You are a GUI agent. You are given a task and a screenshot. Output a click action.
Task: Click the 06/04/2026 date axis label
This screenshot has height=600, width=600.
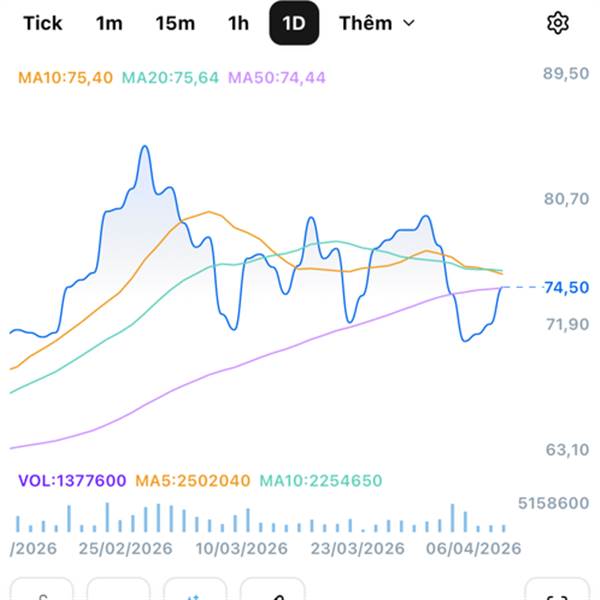point(473,549)
